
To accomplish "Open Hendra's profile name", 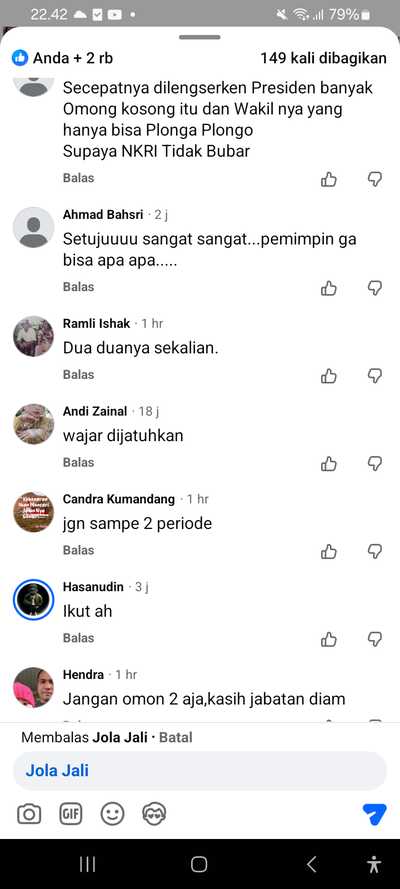I will click(x=83, y=675).
